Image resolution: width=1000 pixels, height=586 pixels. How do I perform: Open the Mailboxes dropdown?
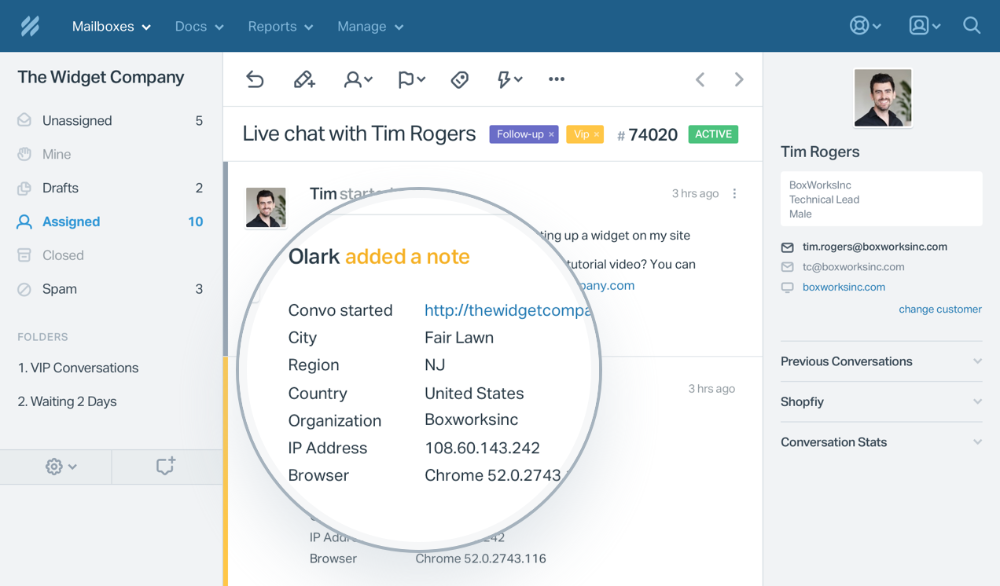[x=110, y=26]
